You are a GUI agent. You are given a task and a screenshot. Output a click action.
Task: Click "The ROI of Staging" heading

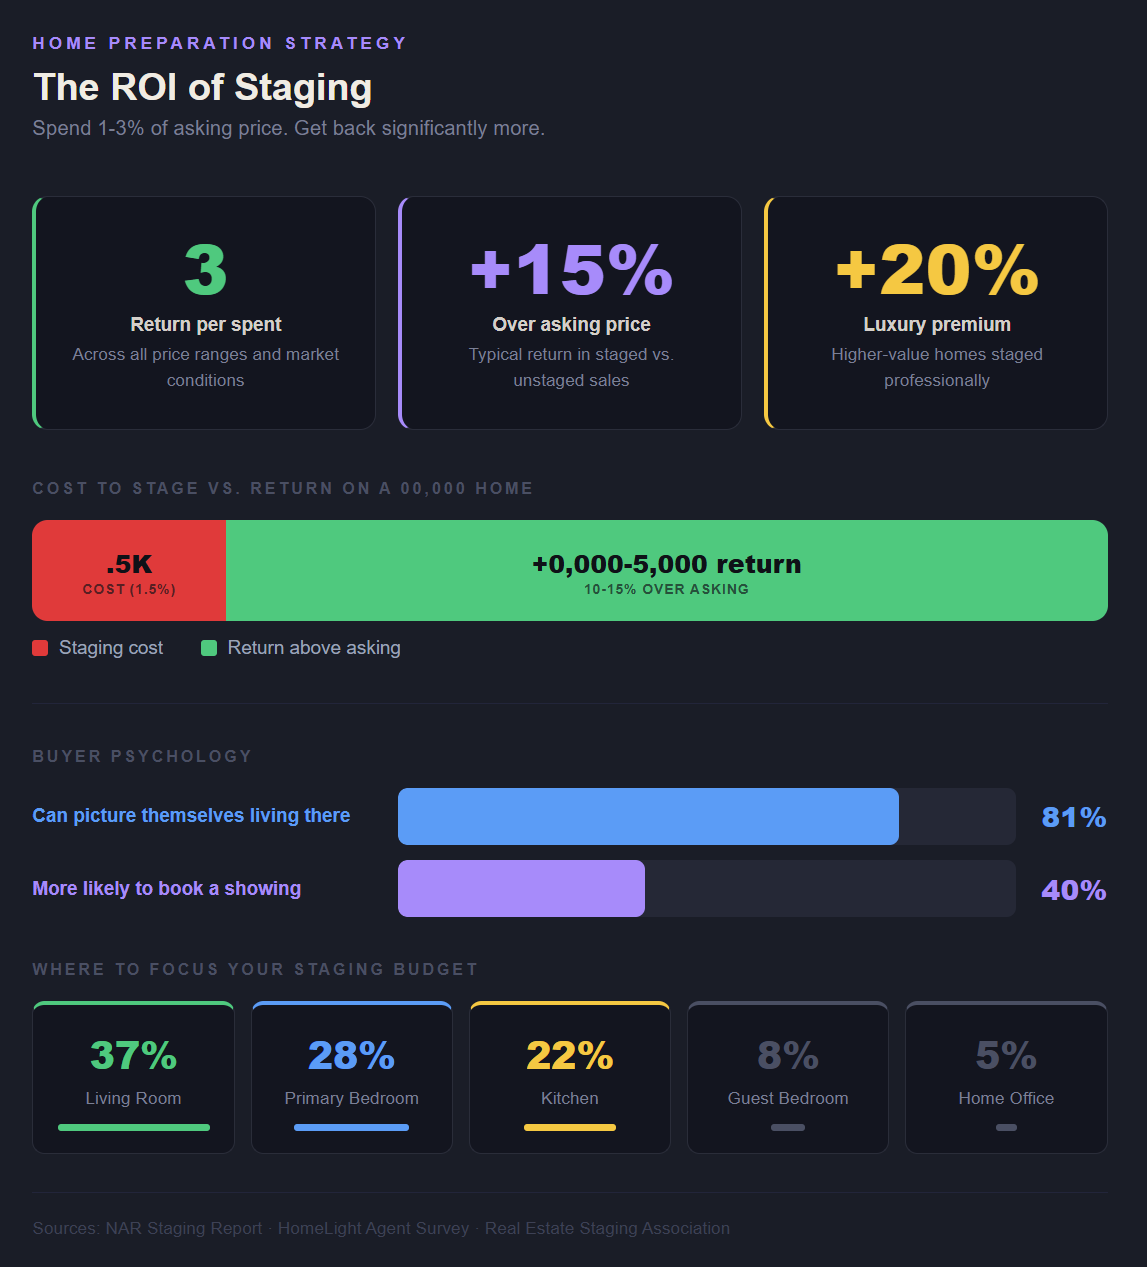(203, 87)
